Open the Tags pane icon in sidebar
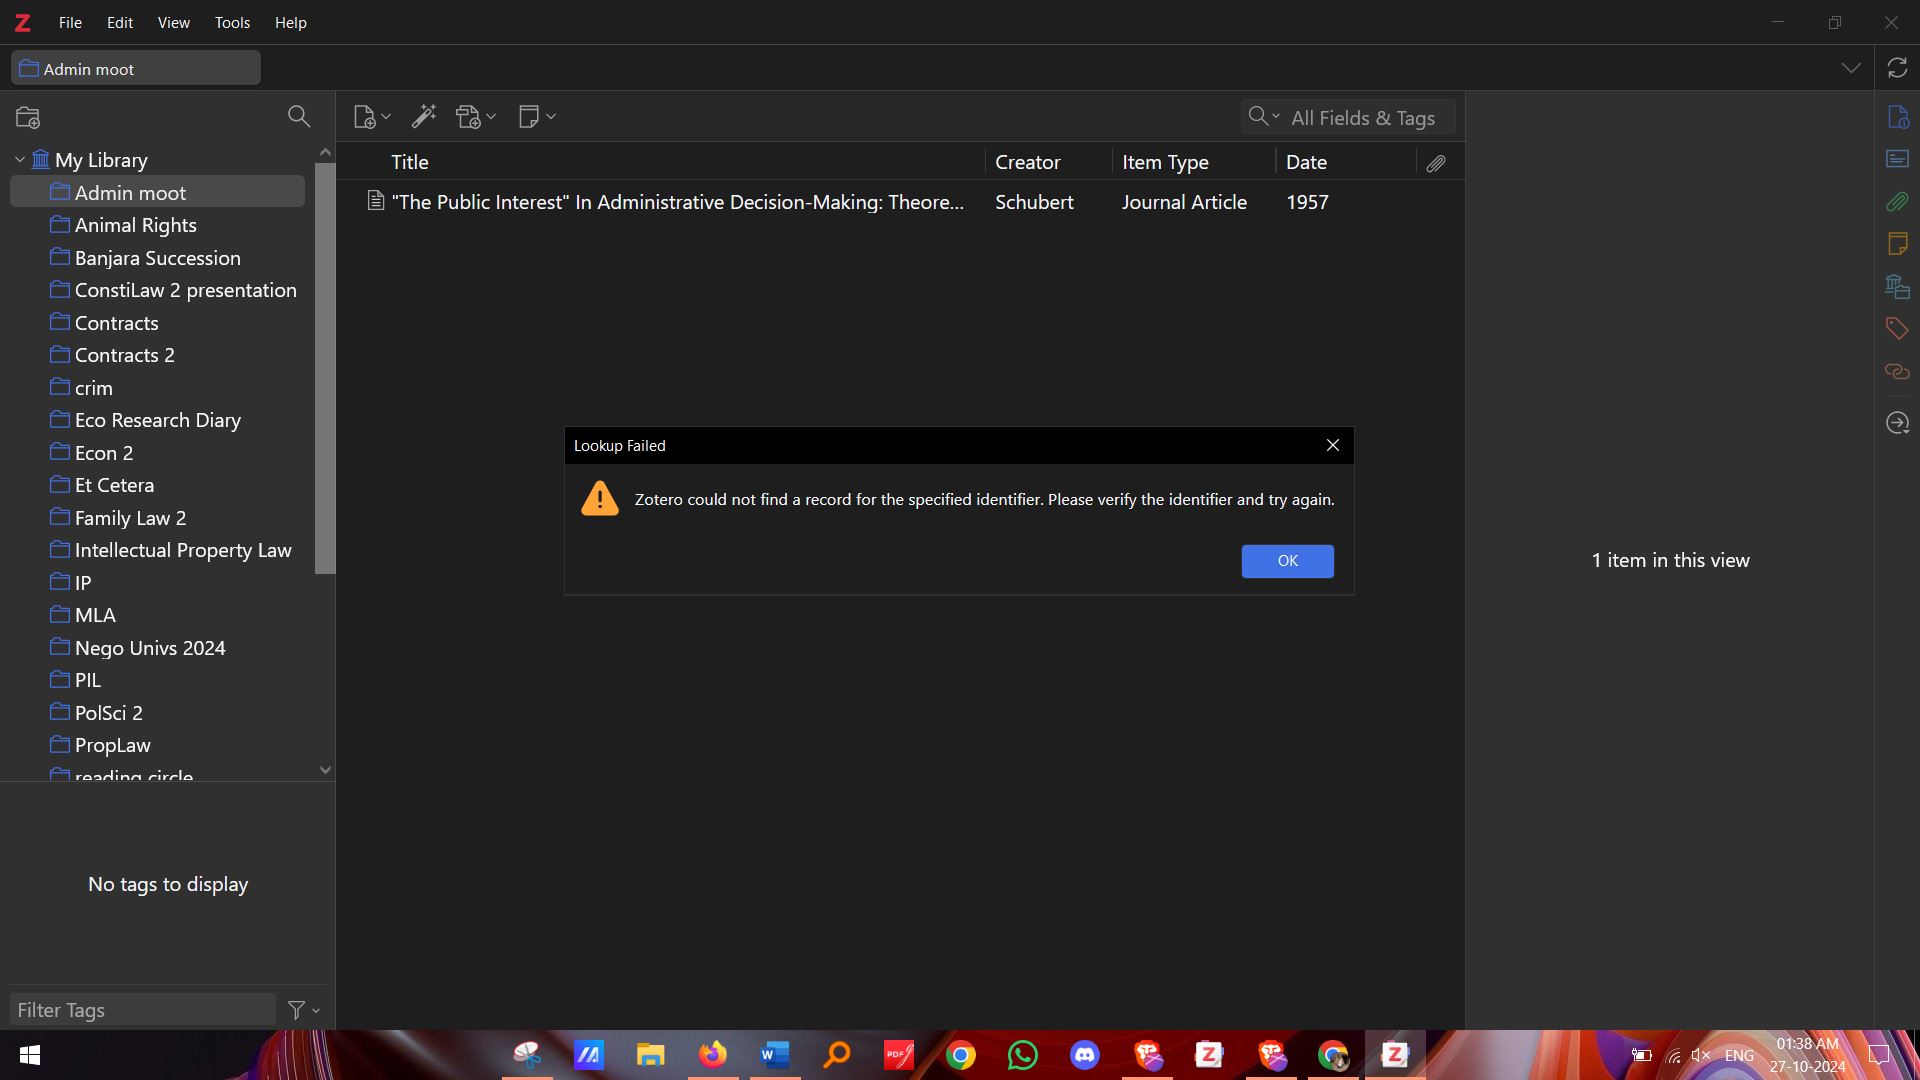Viewport: 1920px width, 1080px height. point(1897,328)
